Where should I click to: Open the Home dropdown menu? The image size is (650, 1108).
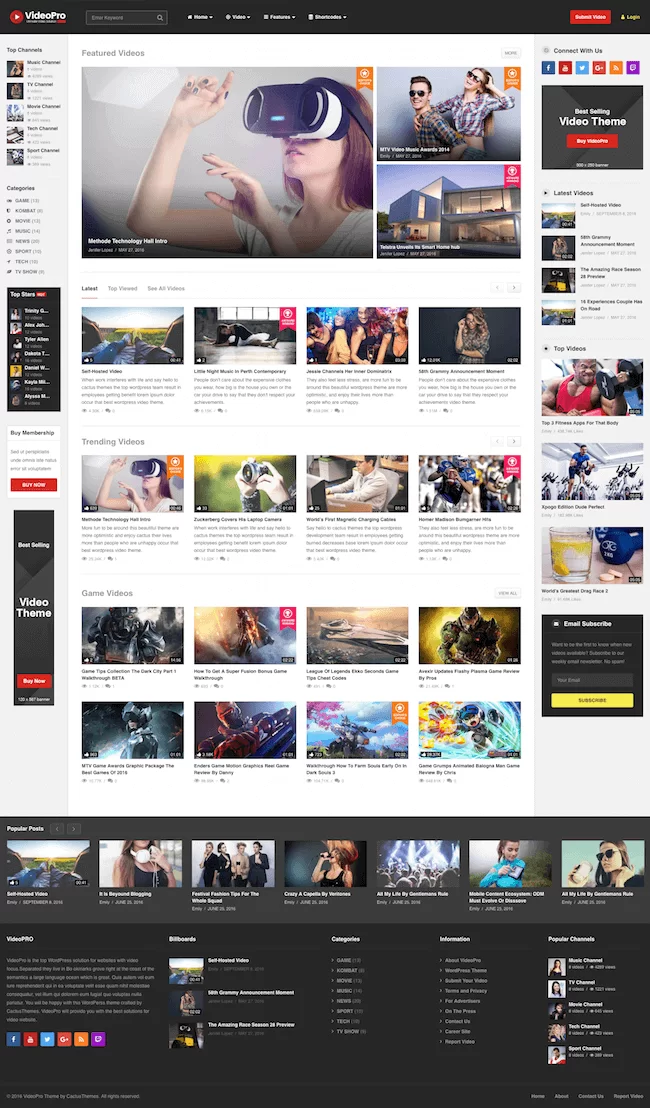click(x=199, y=17)
